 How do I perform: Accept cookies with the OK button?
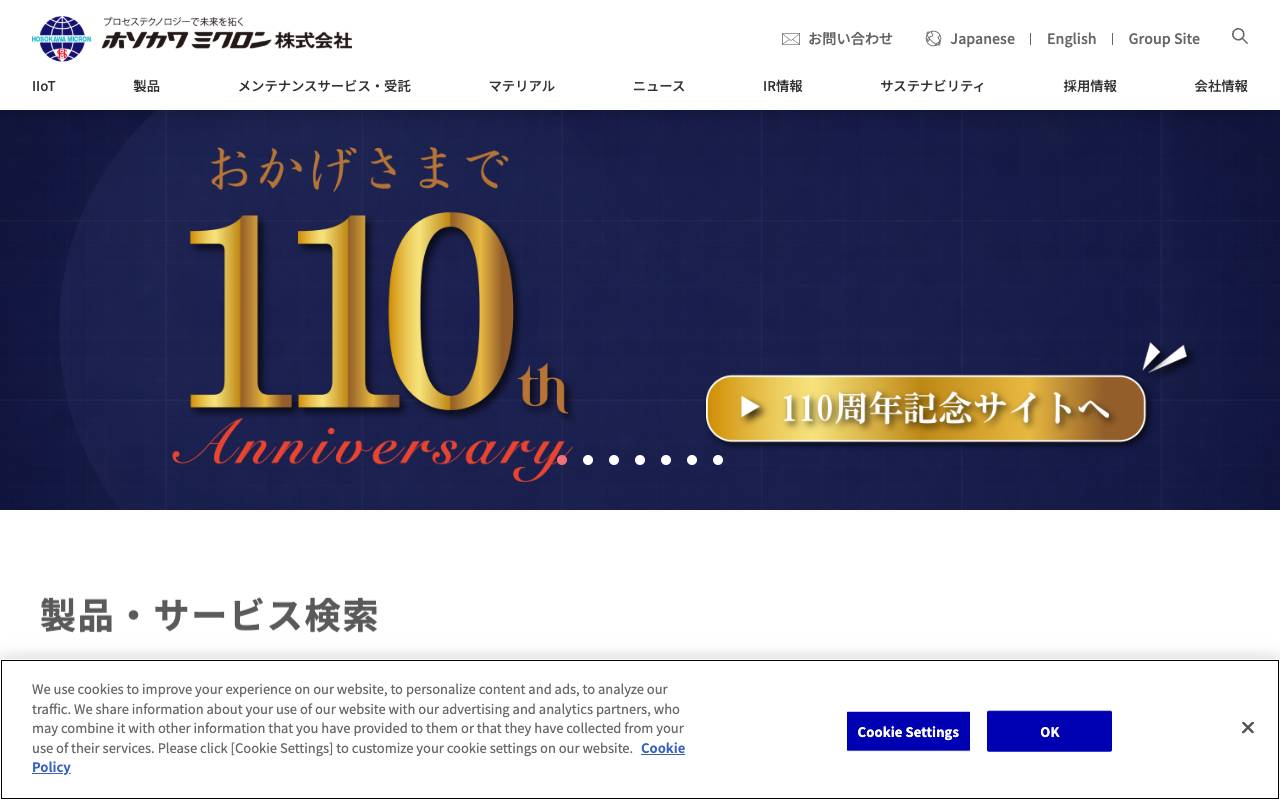1049,731
